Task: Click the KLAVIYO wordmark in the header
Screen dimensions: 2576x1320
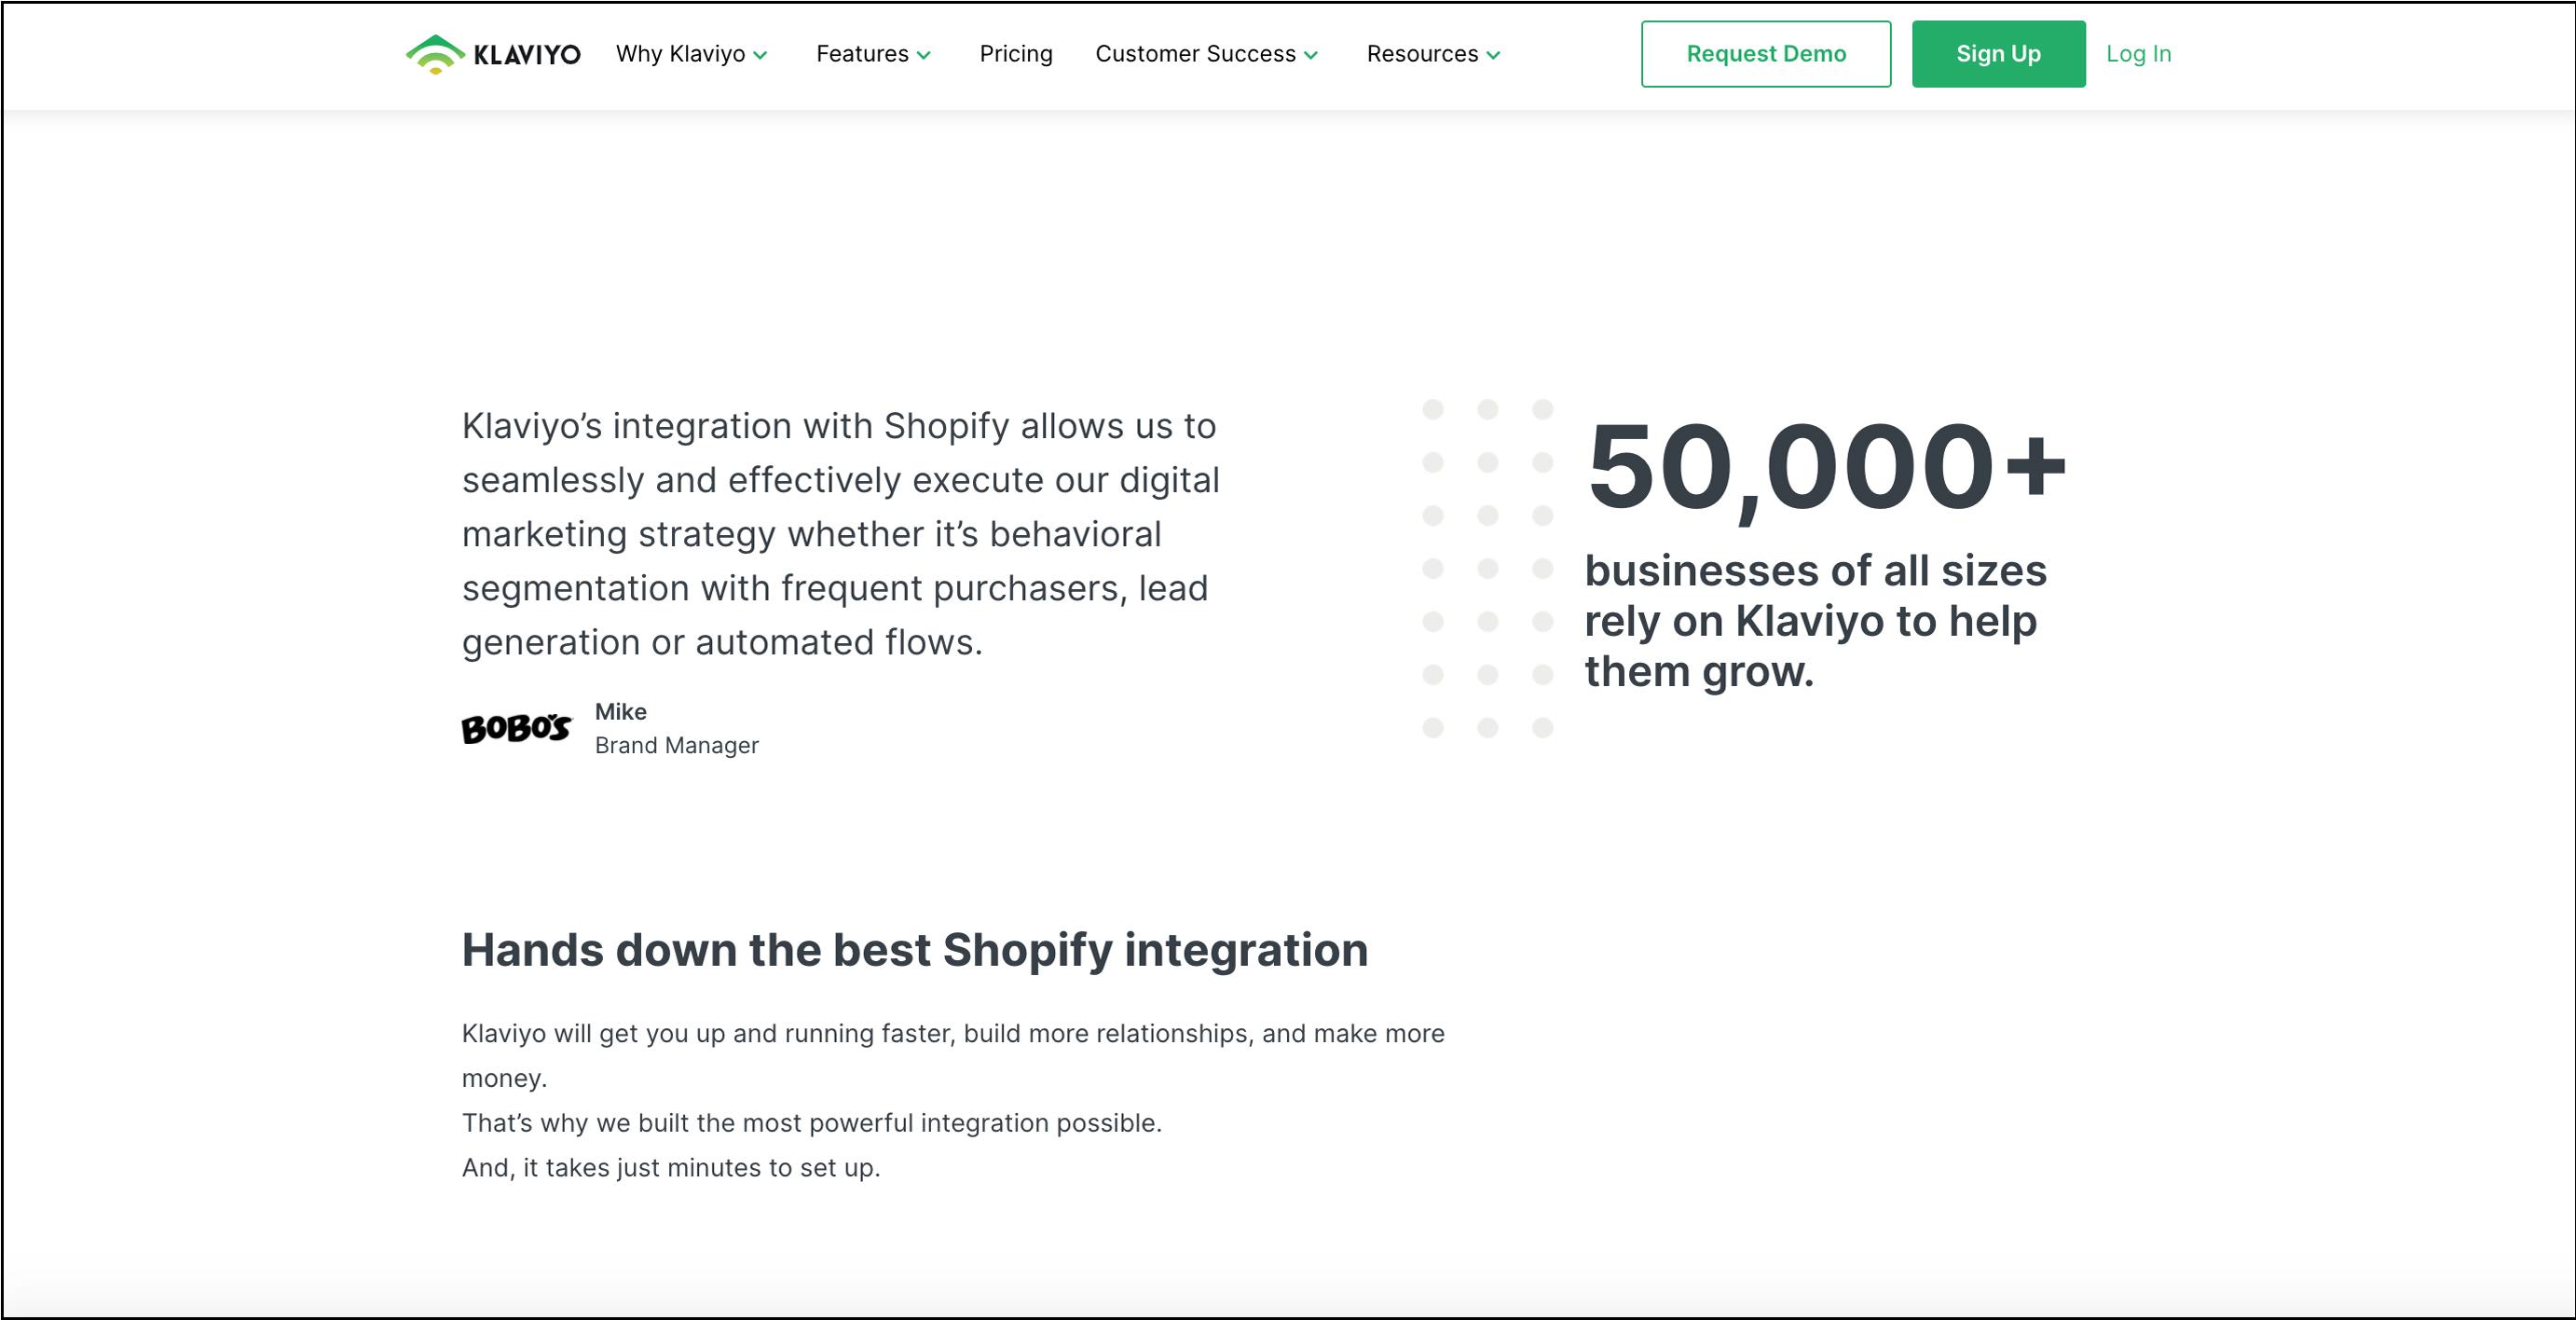Action: pos(527,55)
